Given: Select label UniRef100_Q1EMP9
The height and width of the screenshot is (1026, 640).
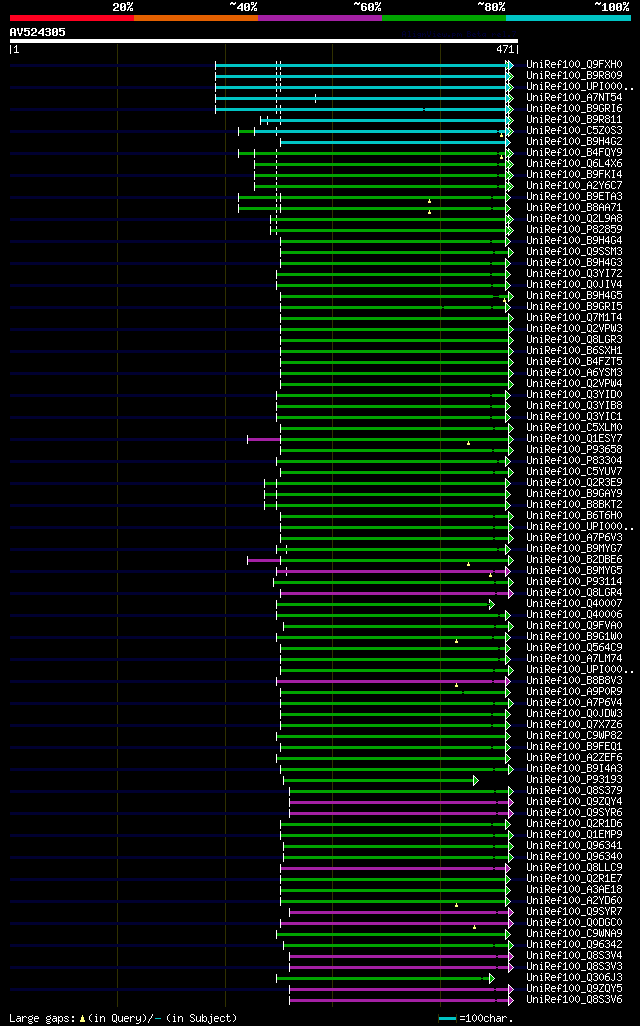Looking at the screenshot, I should pyautogui.click(x=574, y=835).
